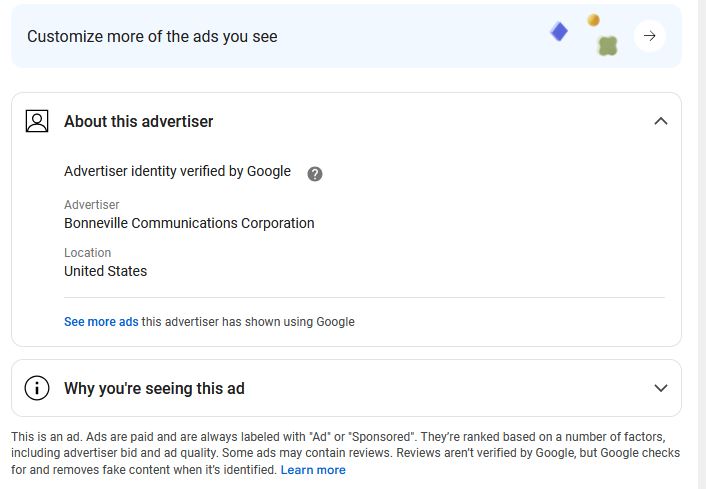
Task: Click the help question mark icon
Action: (315, 173)
